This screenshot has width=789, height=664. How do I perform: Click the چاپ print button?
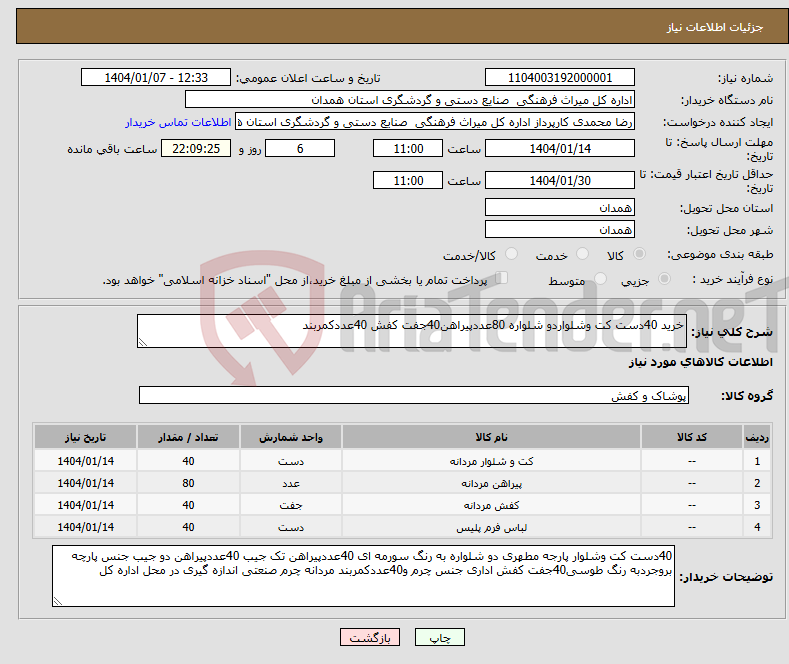(439, 637)
